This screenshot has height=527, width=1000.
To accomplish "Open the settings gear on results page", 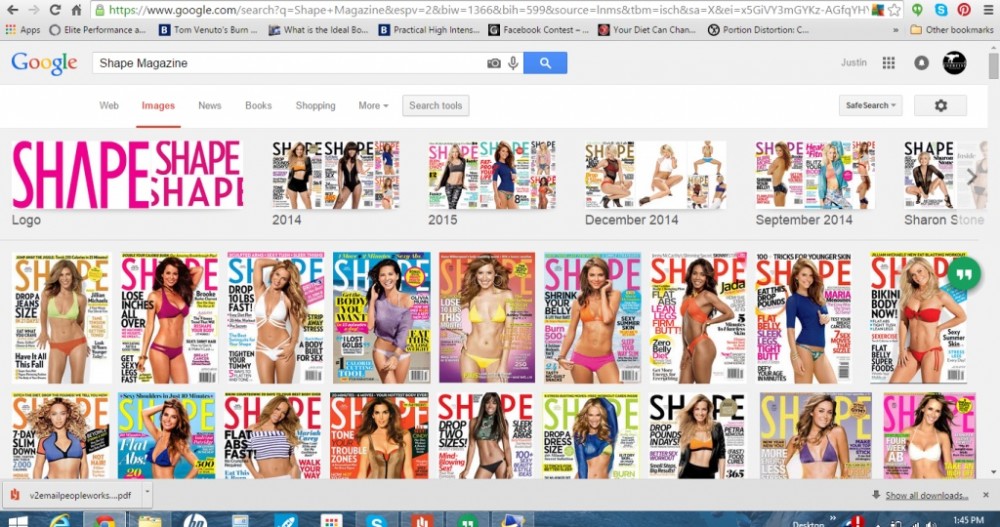I will [x=940, y=105].
